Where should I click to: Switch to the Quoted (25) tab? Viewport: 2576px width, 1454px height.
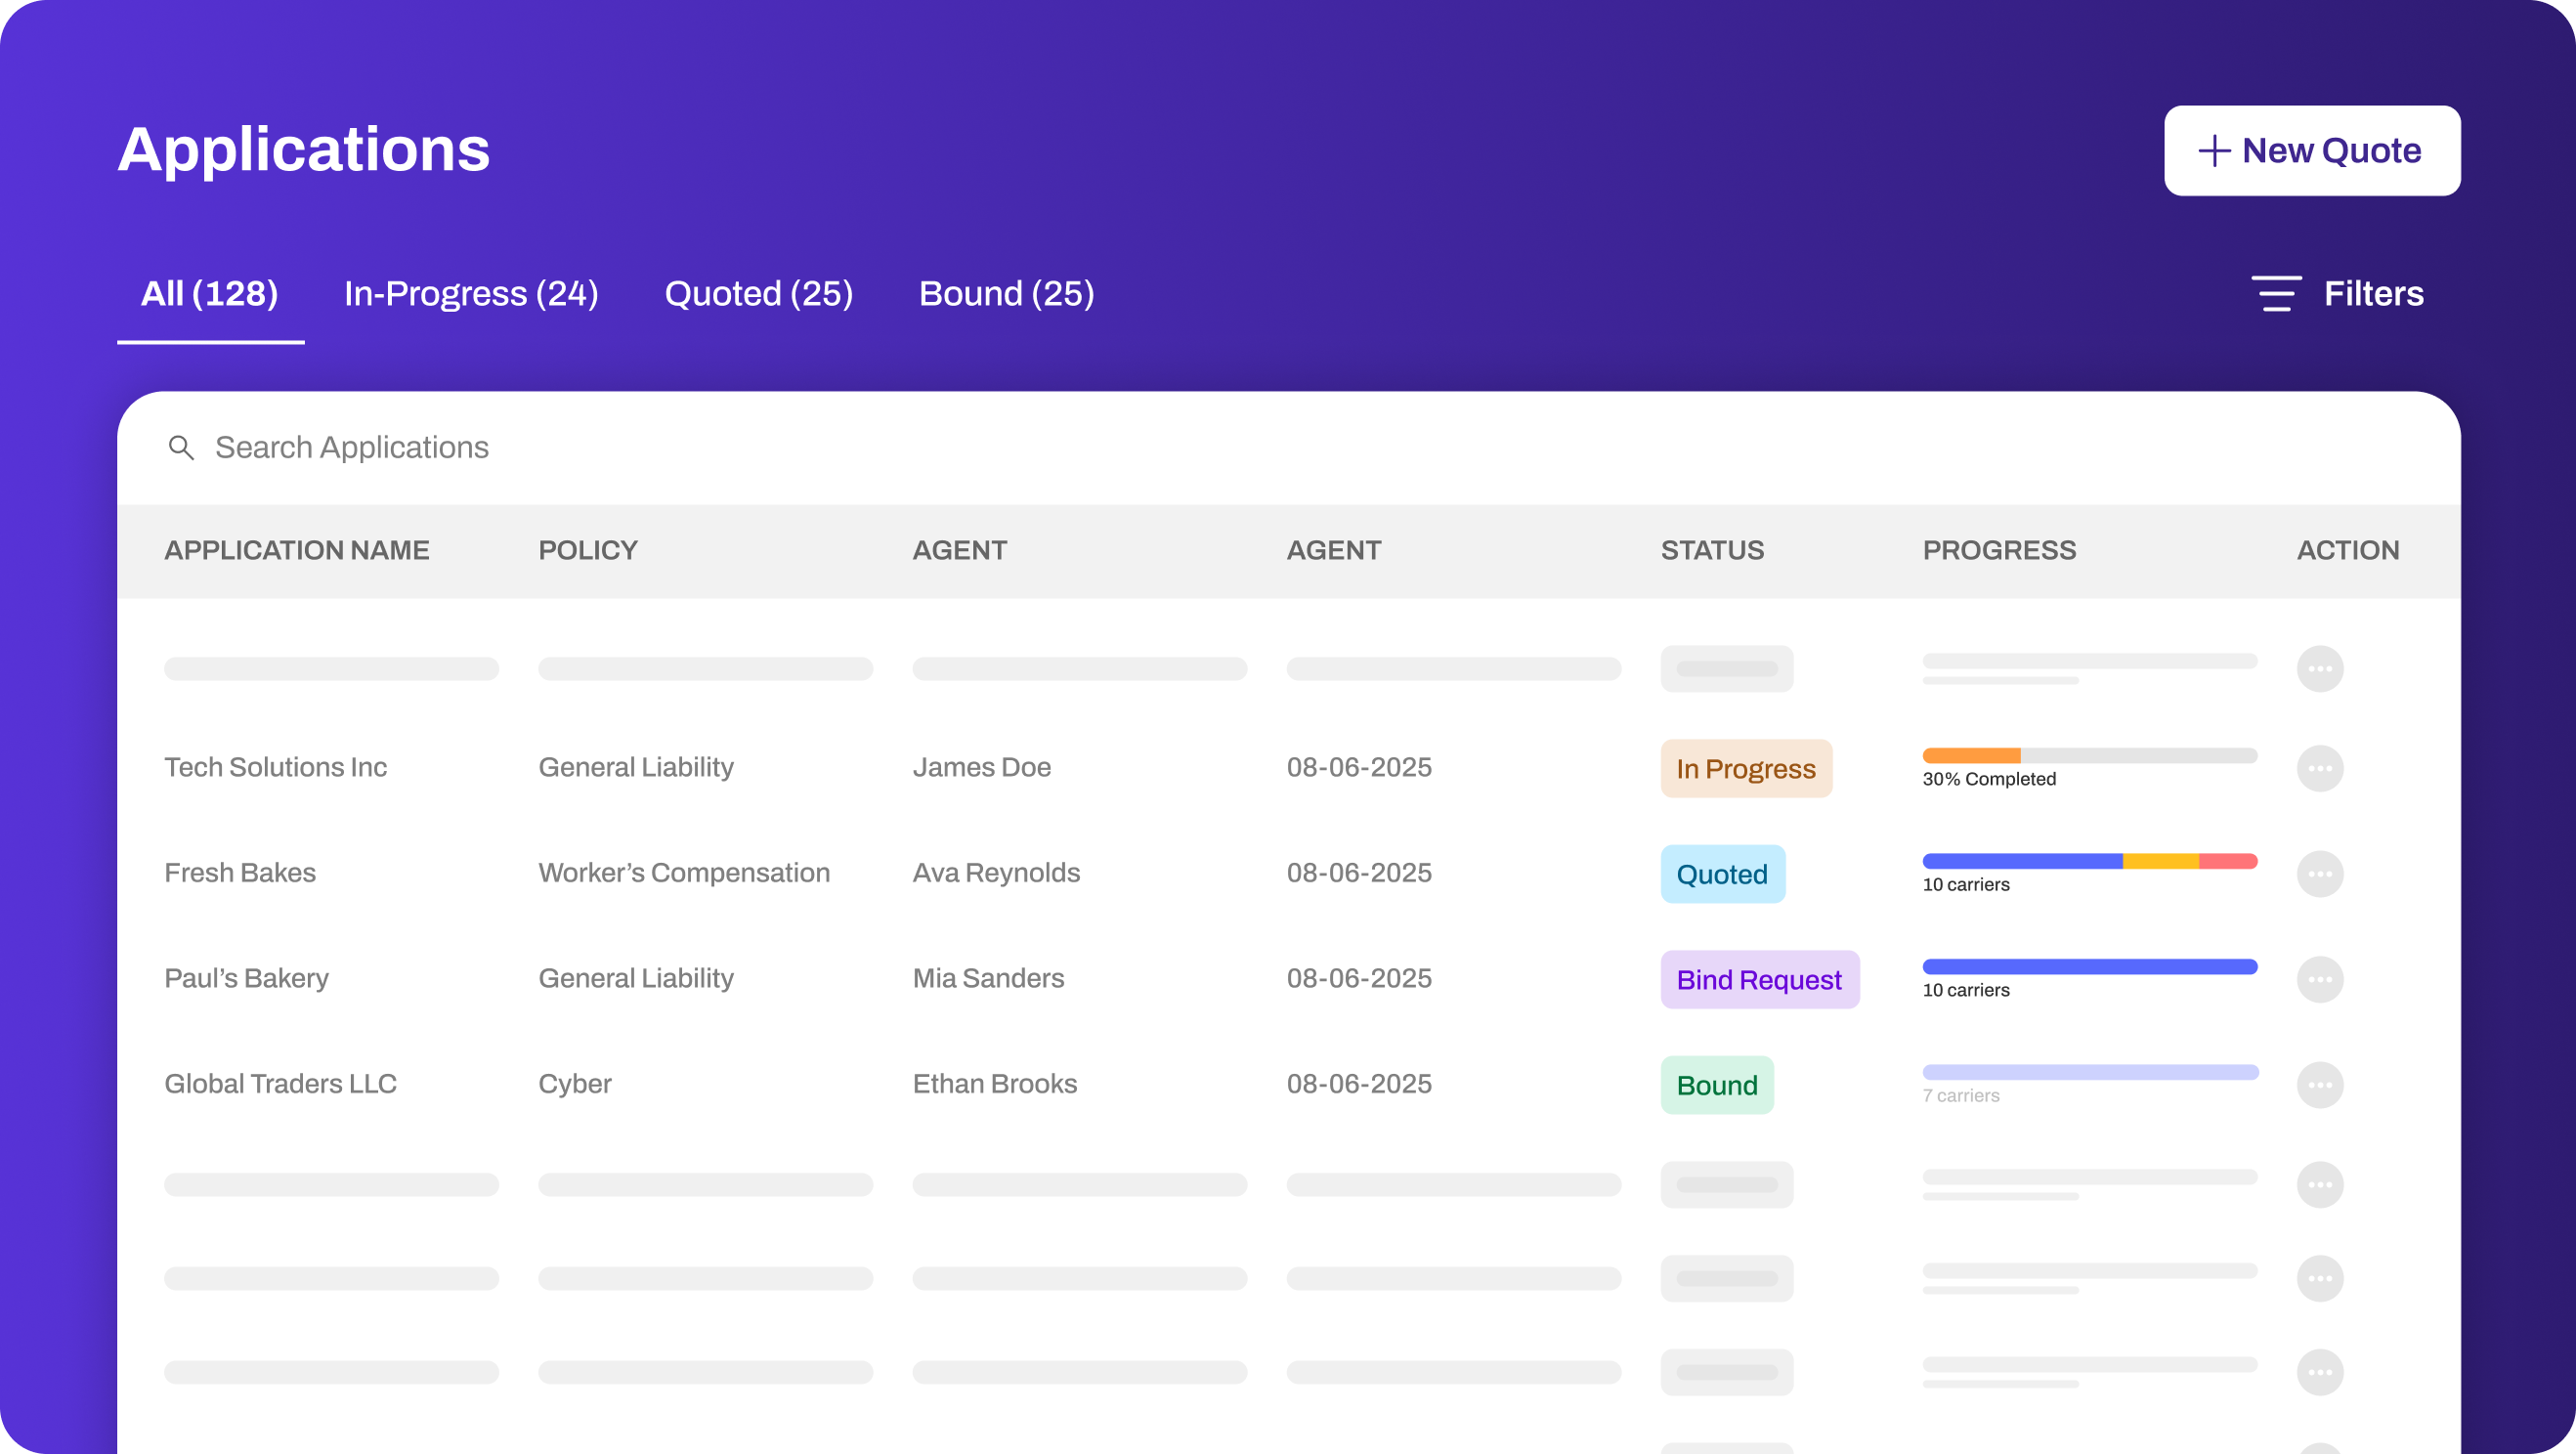758,294
